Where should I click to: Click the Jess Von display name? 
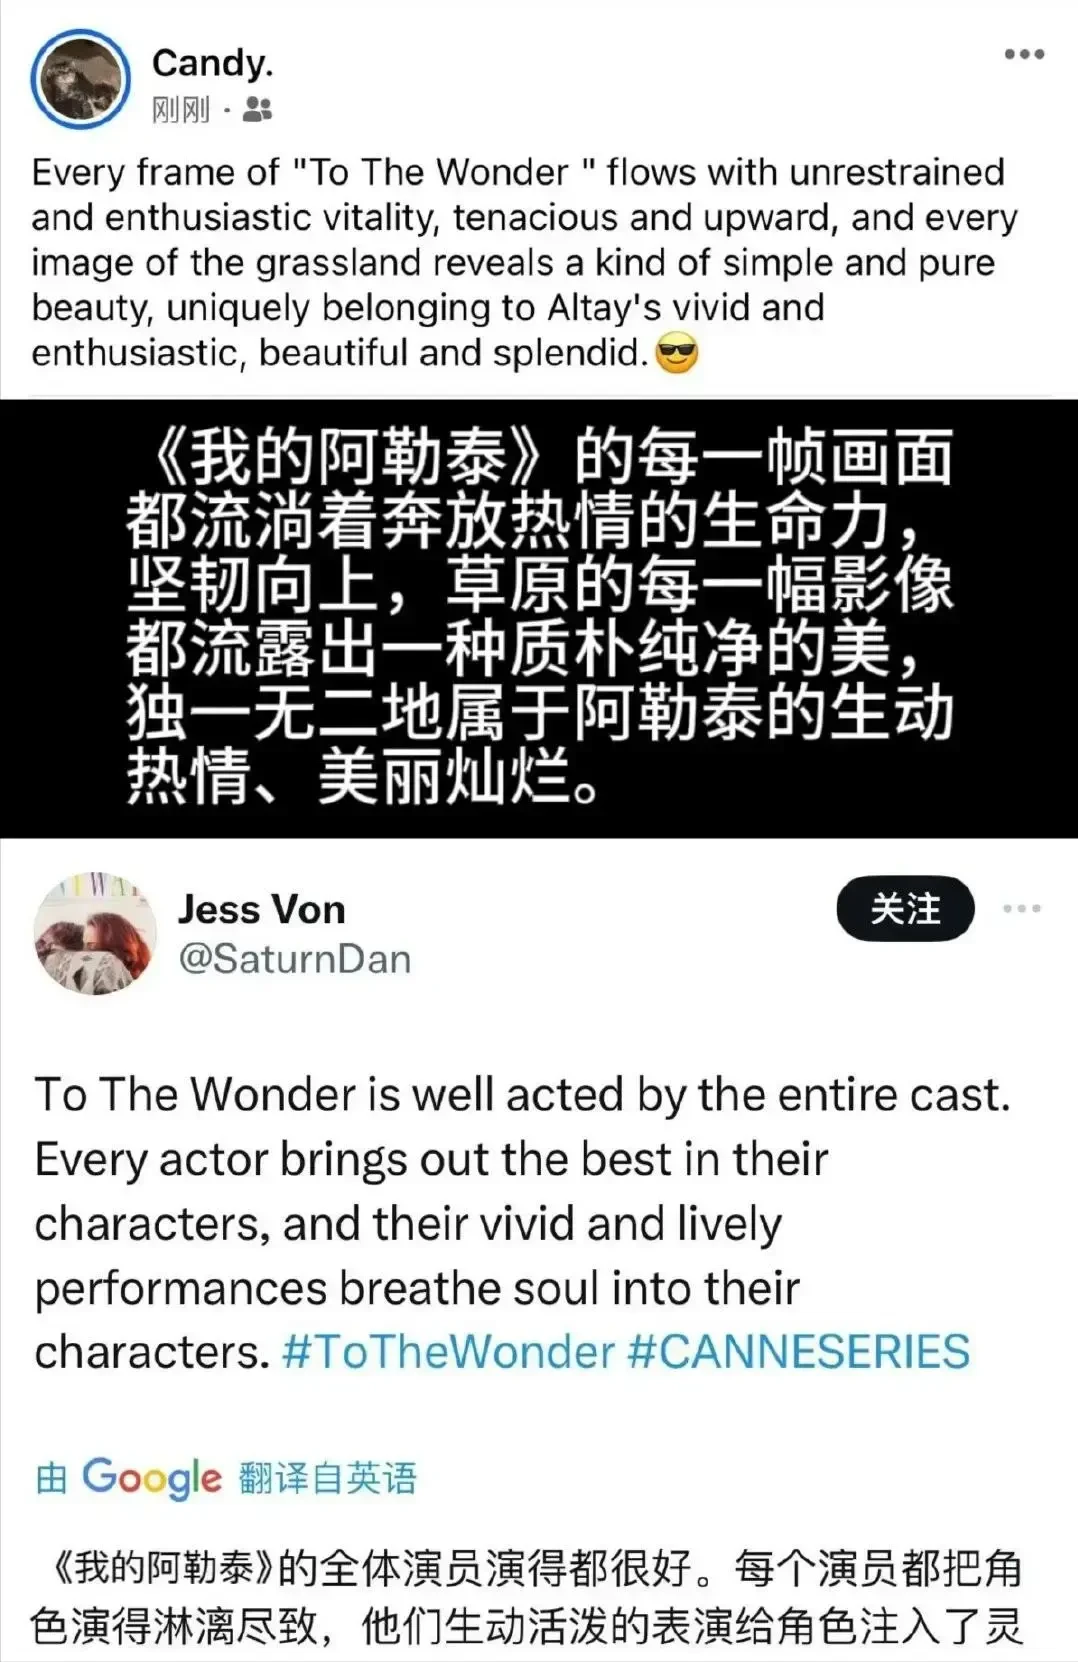262,910
